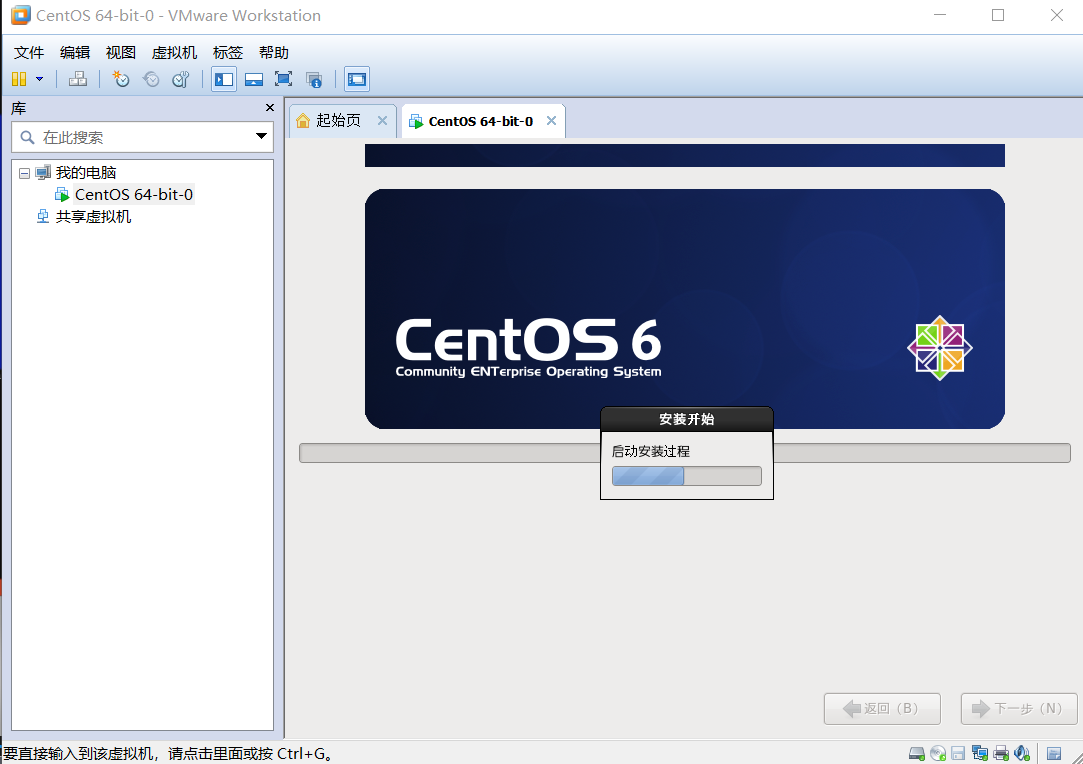Open the 标签 menu
Screen dimensions: 1083x764
[x=228, y=52]
